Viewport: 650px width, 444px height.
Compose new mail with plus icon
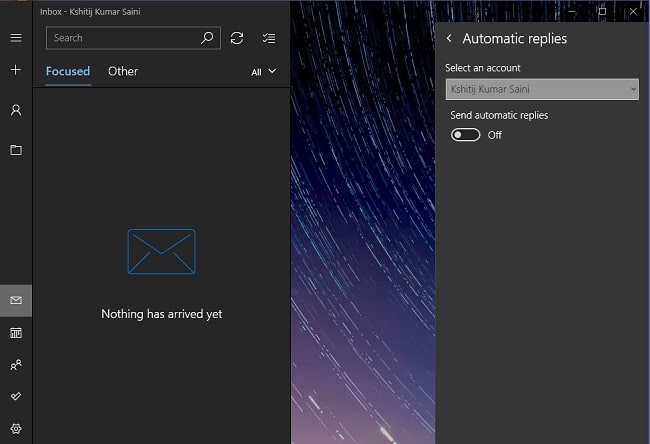coord(16,70)
